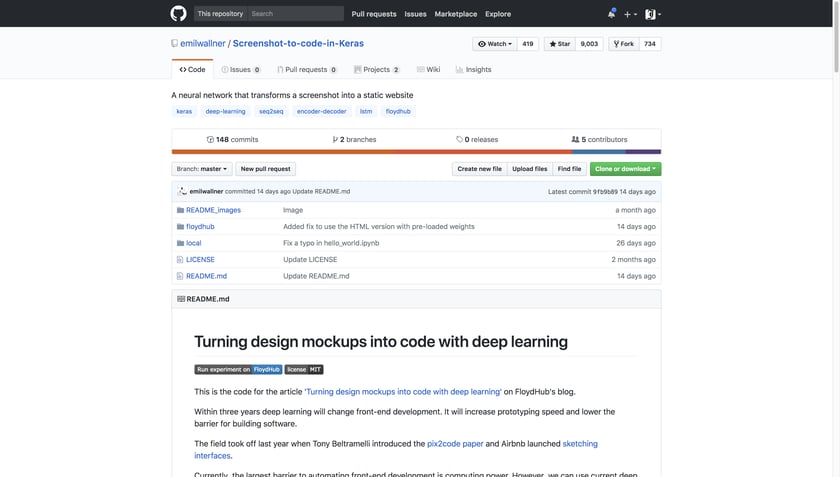The width and height of the screenshot is (840, 477).
Task: Show the language breakdown color bar
Action: pyautogui.click(x=416, y=152)
